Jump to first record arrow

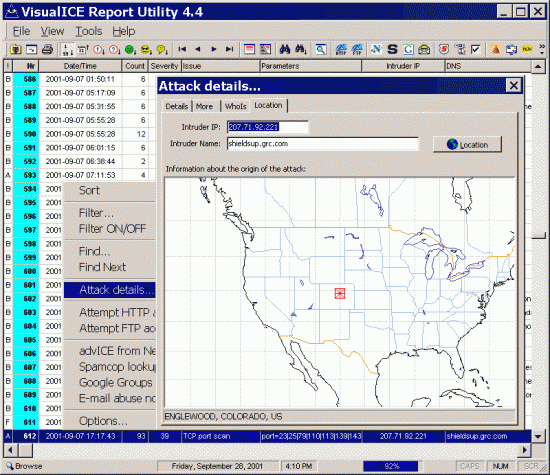(x=182, y=49)
